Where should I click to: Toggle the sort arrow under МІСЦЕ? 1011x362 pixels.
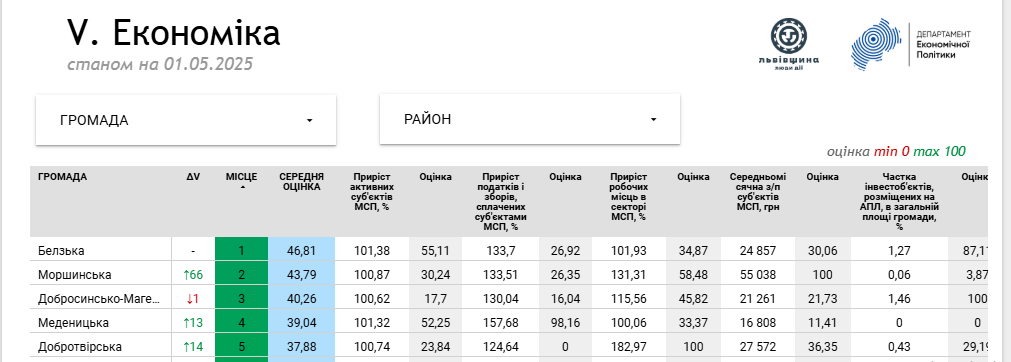tap(242, 186)
